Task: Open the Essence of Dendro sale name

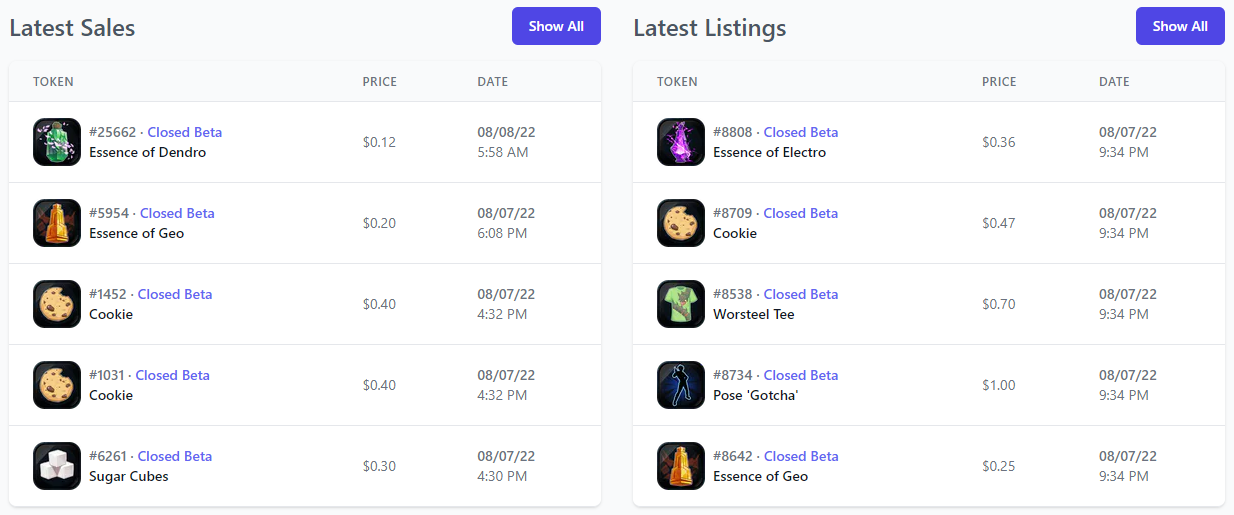Action: pyautogui.click(x=147, y=152)
